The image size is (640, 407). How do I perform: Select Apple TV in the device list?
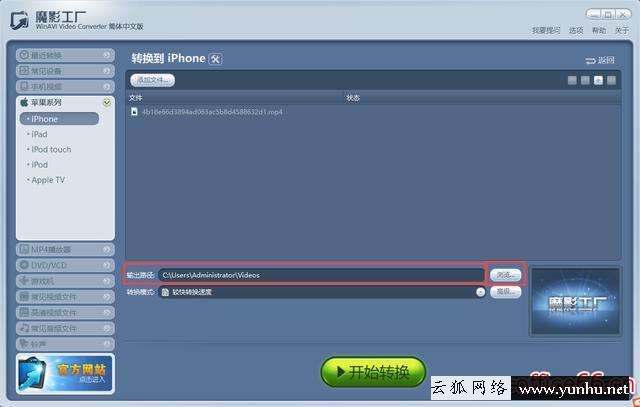46,180
